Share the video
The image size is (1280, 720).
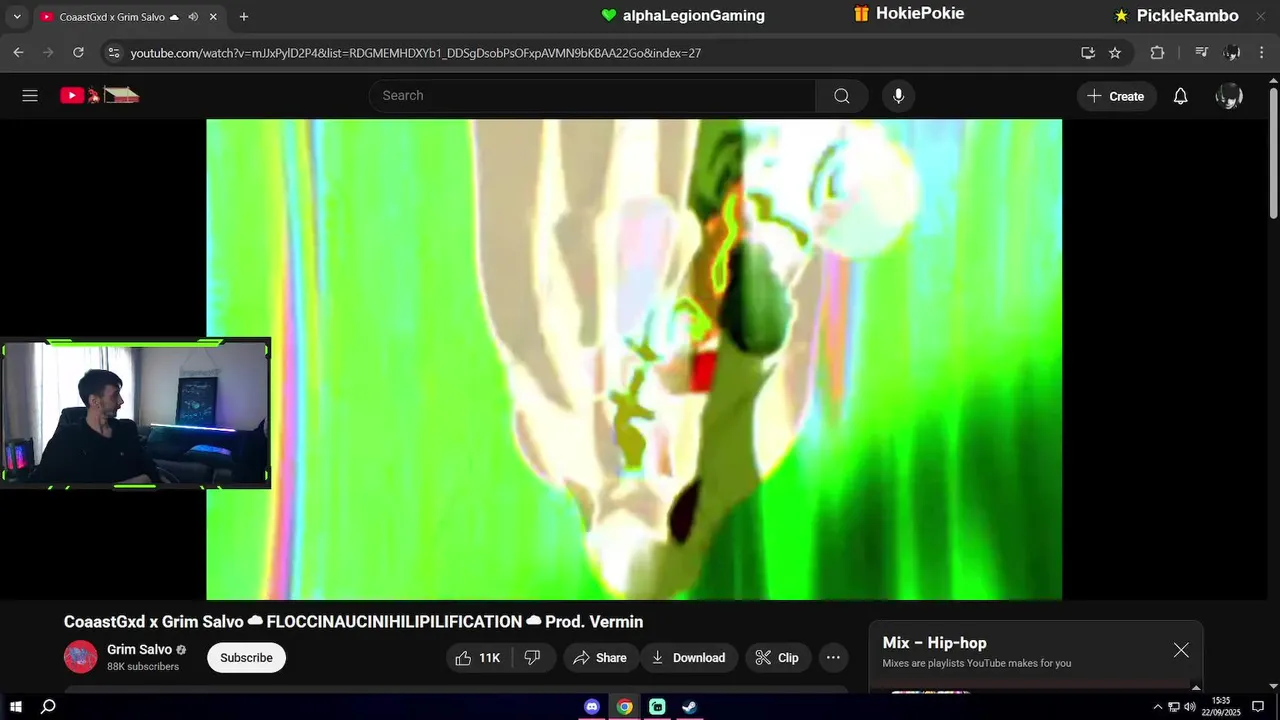pyautogui.click(x=600, y=657)
